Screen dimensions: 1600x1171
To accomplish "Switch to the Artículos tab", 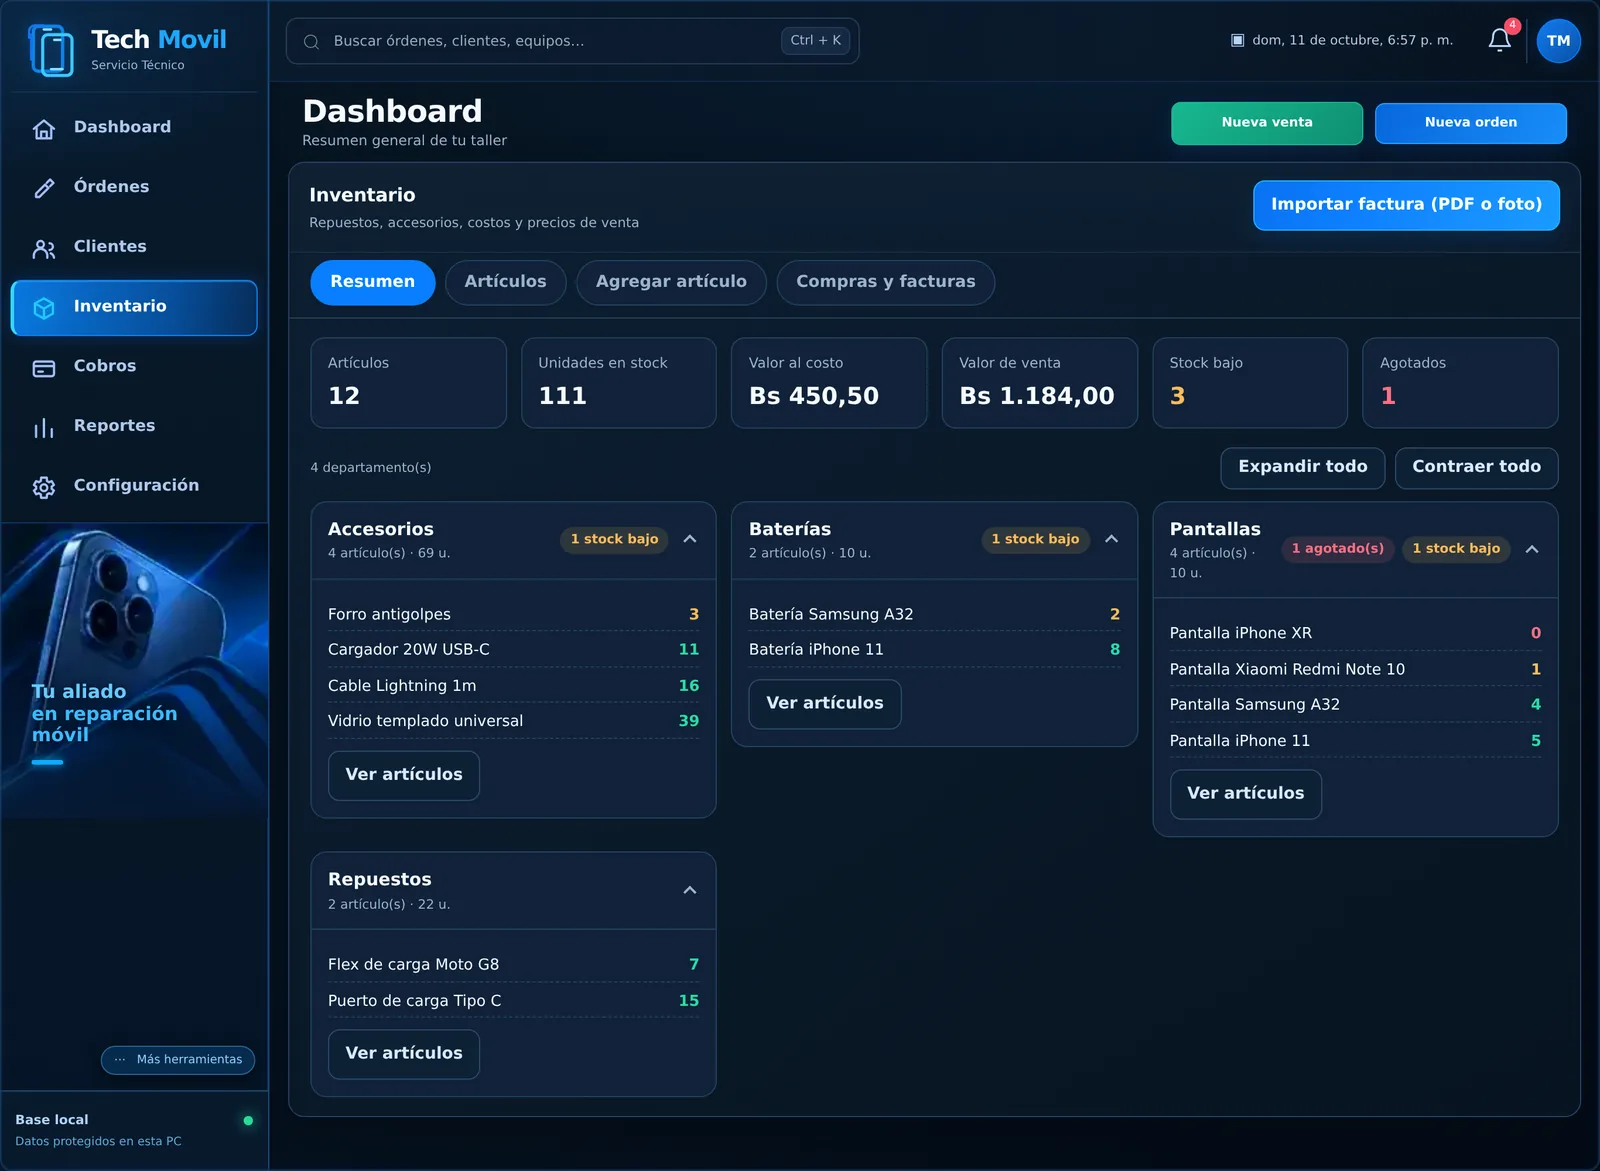I will point(505,282).
